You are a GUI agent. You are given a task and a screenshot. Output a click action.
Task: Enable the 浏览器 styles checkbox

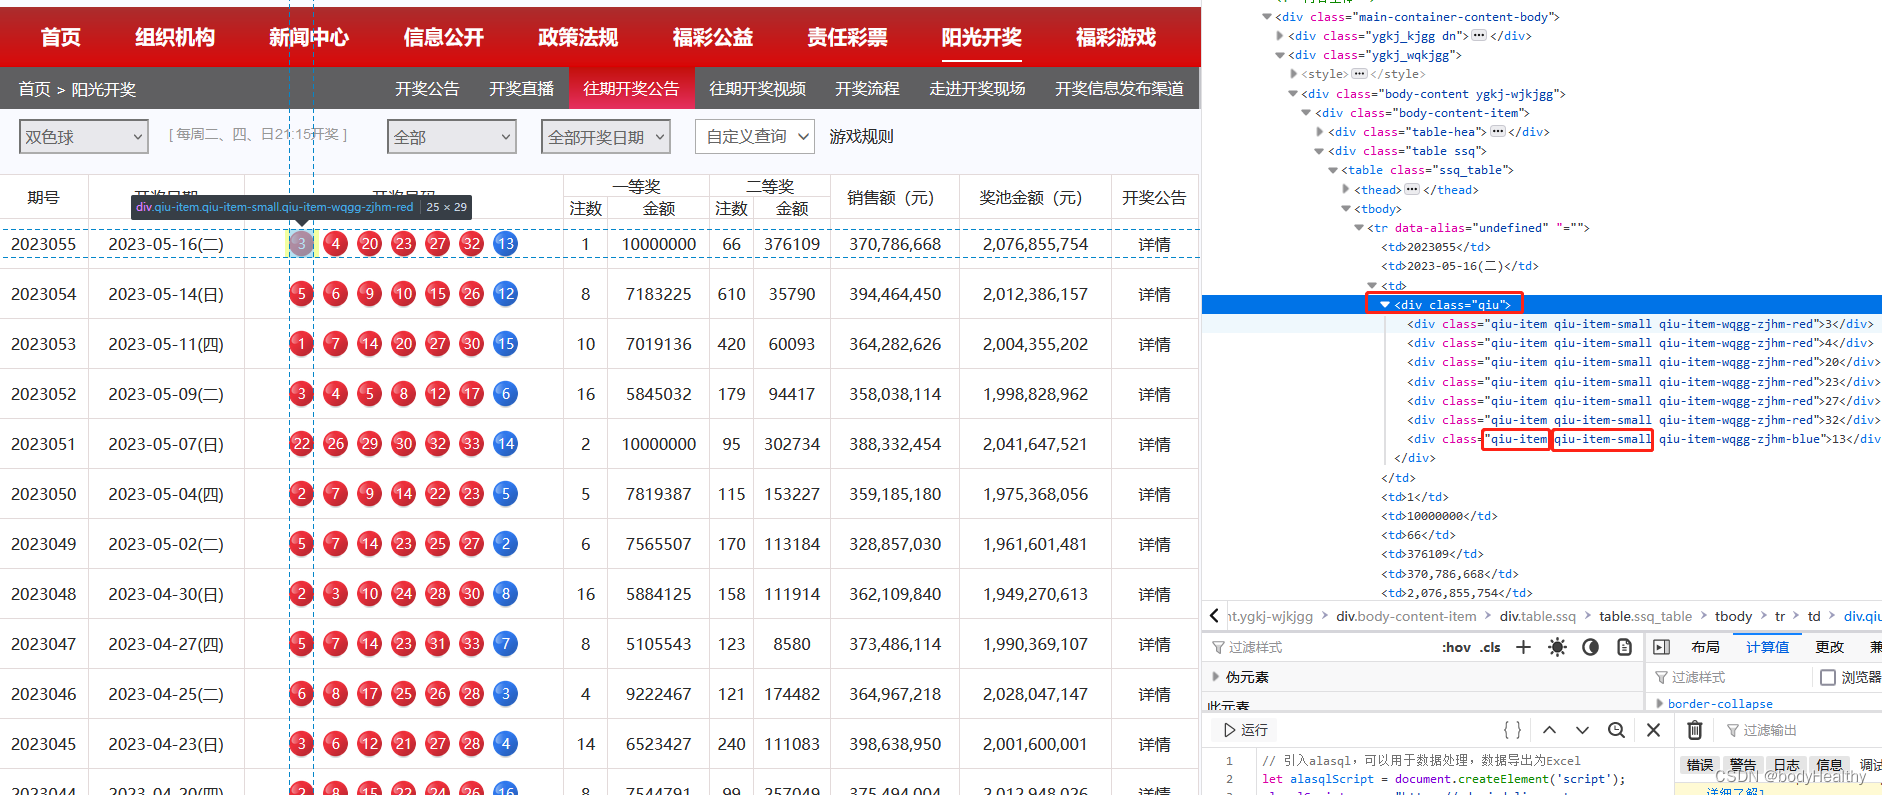coord(1828,677)
